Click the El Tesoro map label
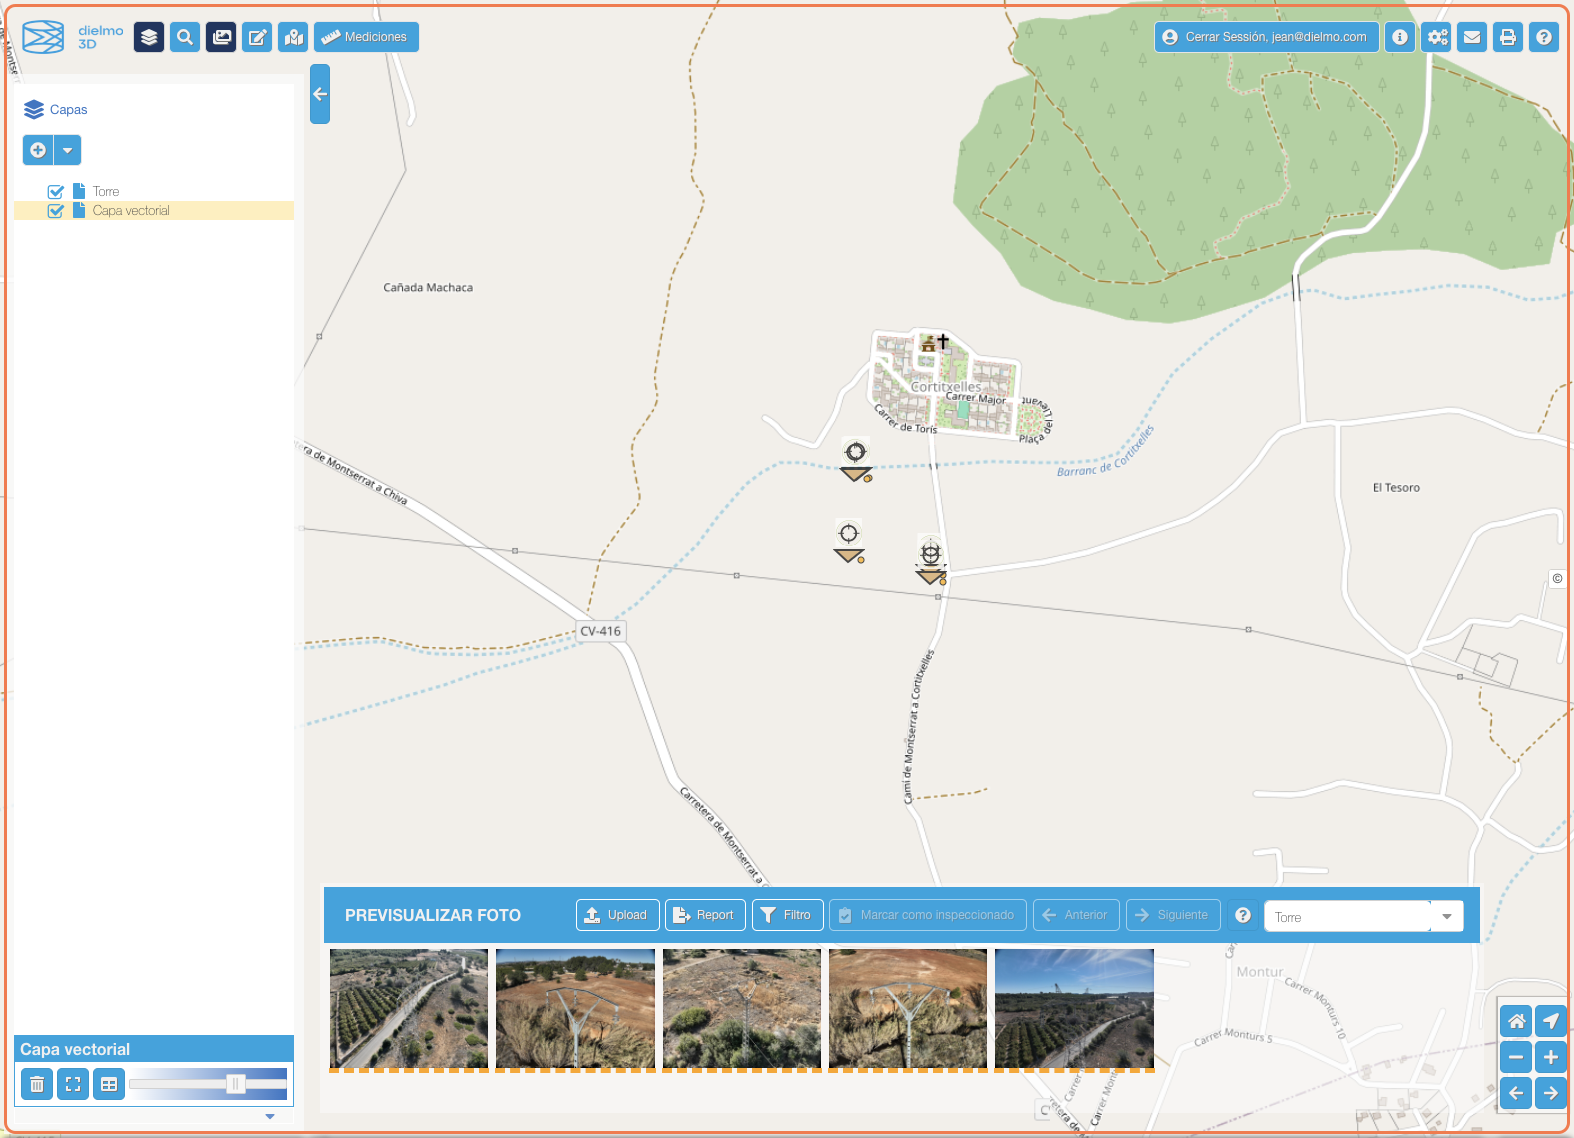Image resolution: width=1574 pixels, height=1138 pixels. coord(1396,488)
